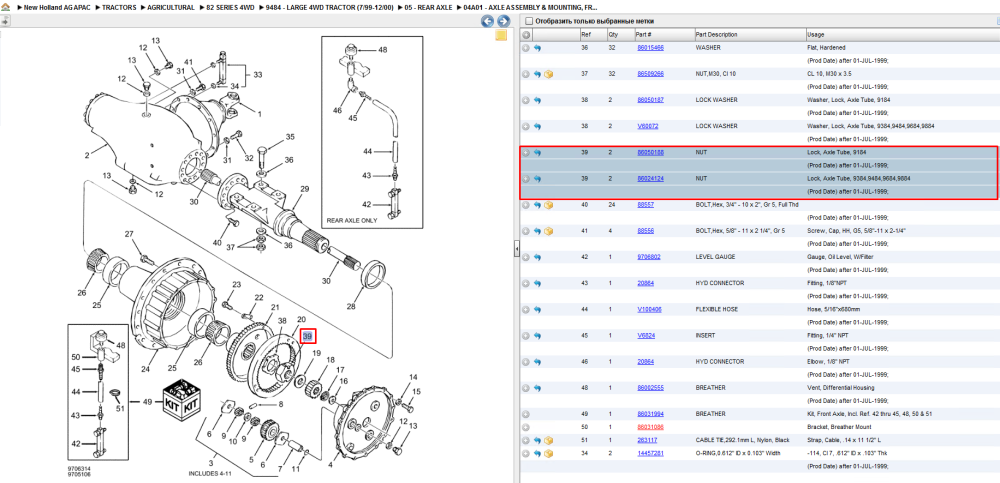Click the circle icon on BOLT row 40
This screenshot has height=483, width=1000.
526,205
